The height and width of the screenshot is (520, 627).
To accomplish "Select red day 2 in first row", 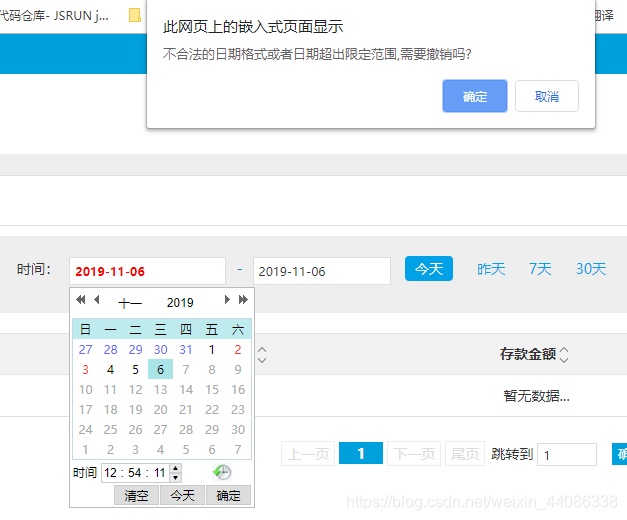I will pyautogui.click(x=238, y=349).
